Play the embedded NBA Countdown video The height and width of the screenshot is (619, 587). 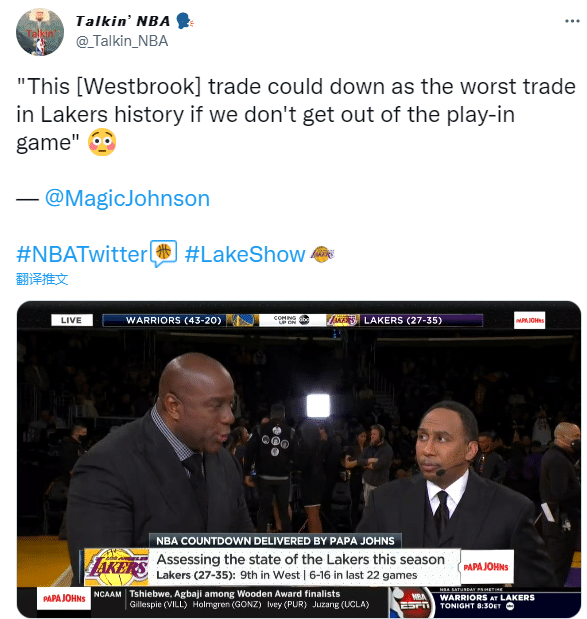point(299,459)
